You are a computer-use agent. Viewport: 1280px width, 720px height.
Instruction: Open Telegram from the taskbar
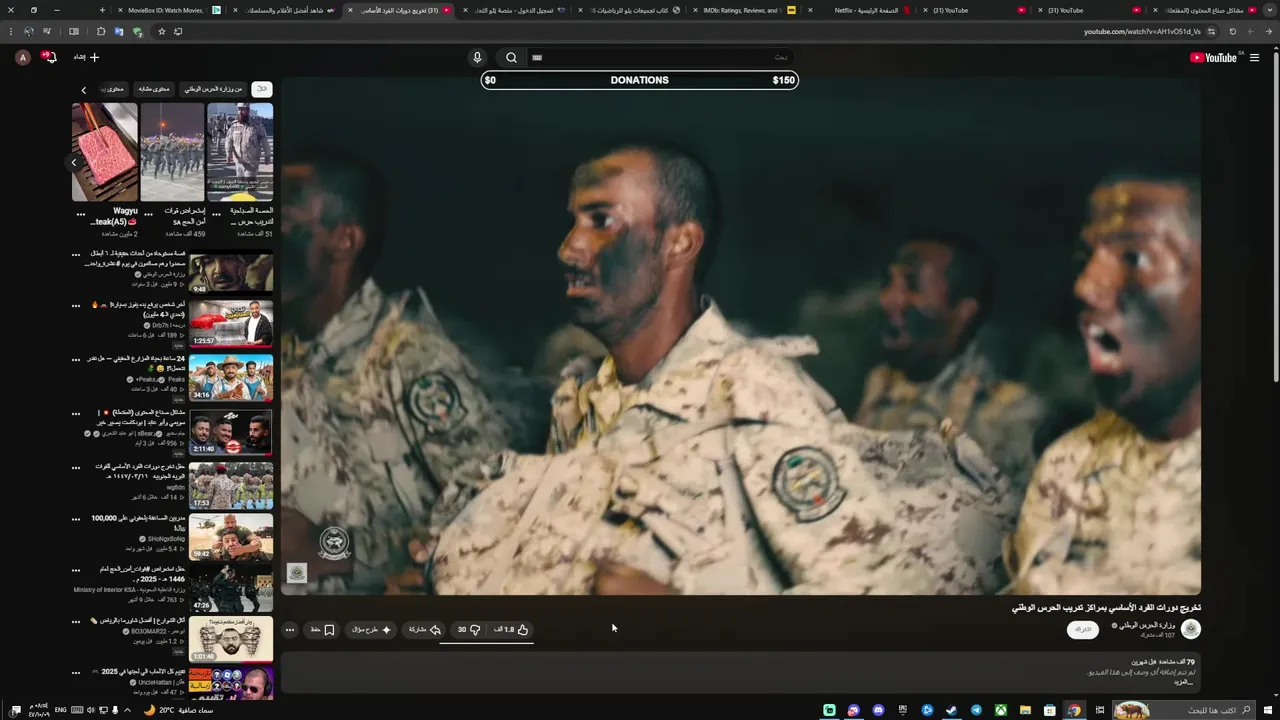(x=976, y=710)
